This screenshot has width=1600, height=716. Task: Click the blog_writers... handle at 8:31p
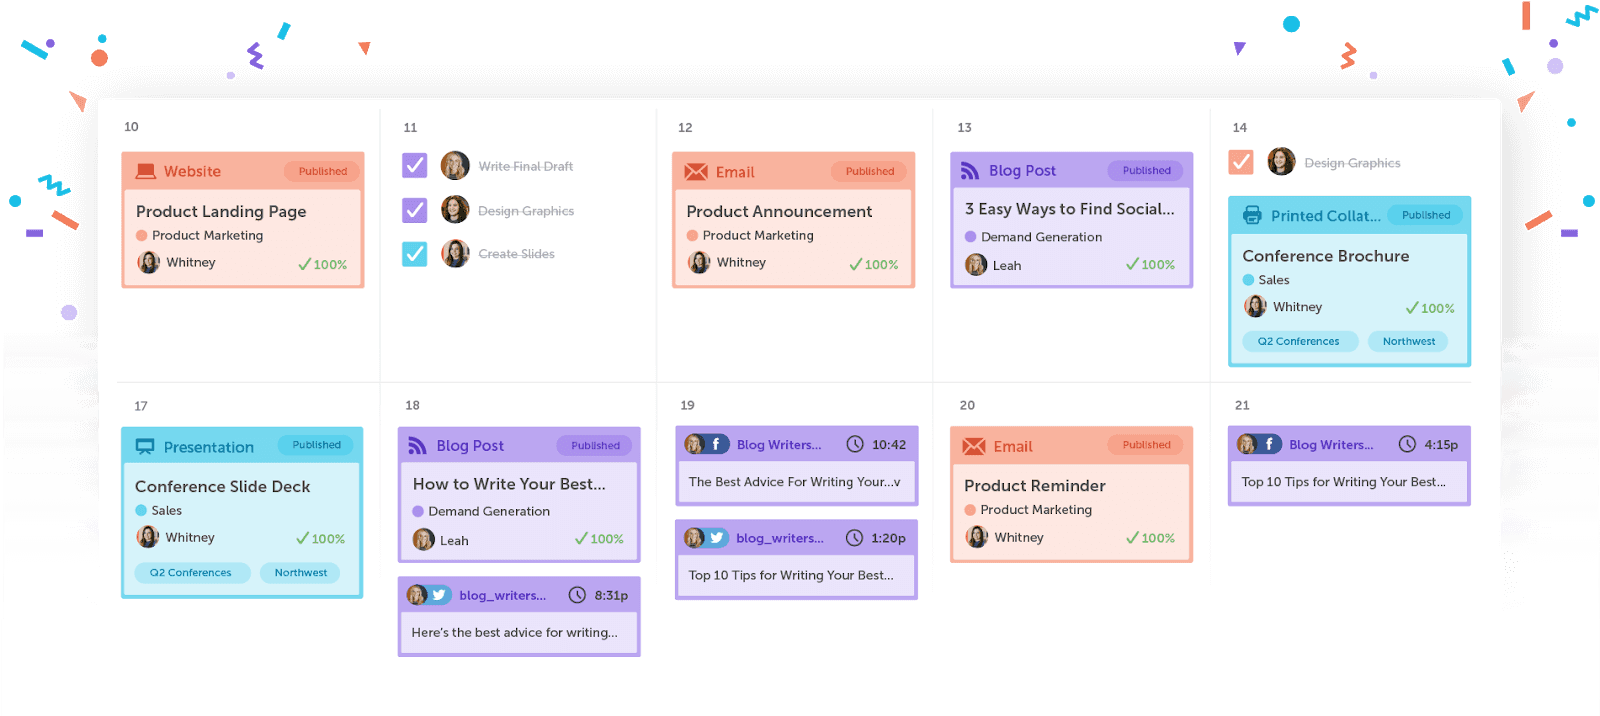click(x=503, y=596)
